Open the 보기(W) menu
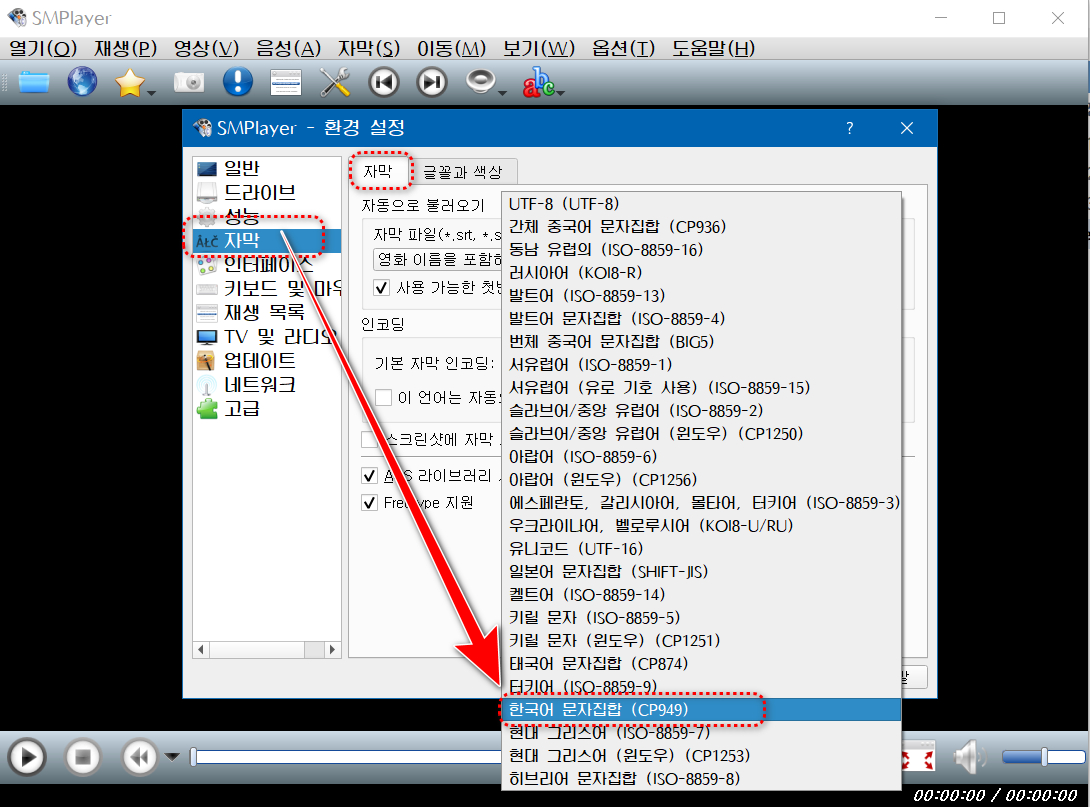The height and width of the screenshot is (807, 1090). point(539,49)
